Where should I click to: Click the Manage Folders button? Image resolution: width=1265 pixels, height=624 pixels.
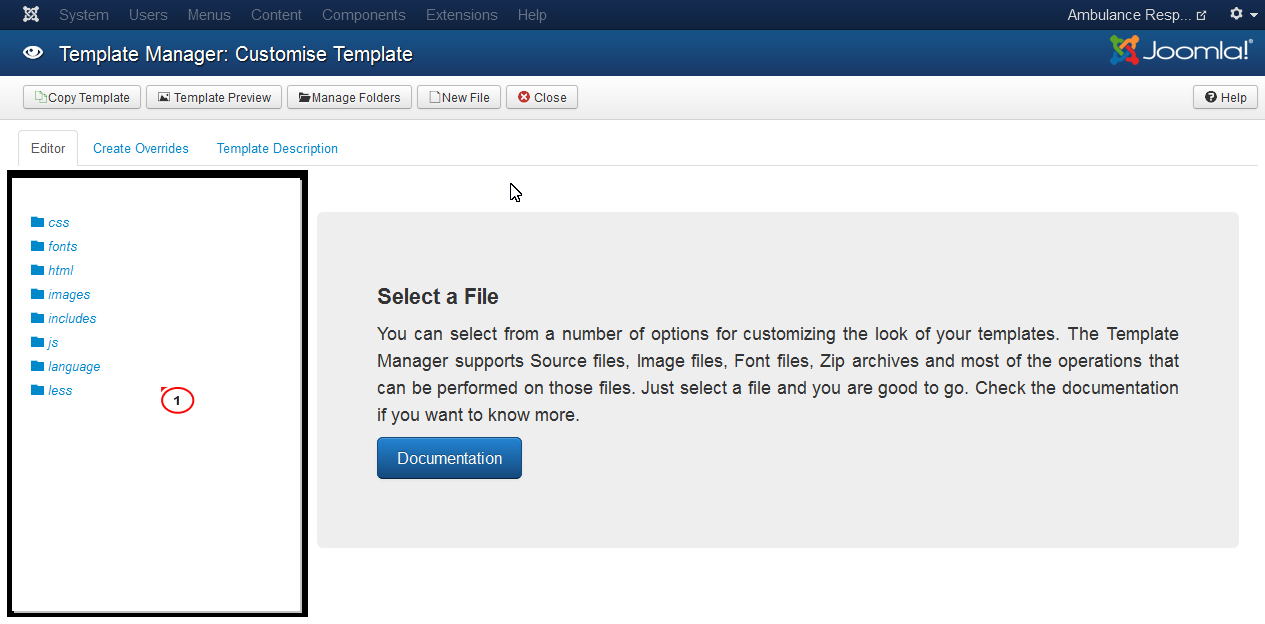pyautogui.click(x=349, y=97)
